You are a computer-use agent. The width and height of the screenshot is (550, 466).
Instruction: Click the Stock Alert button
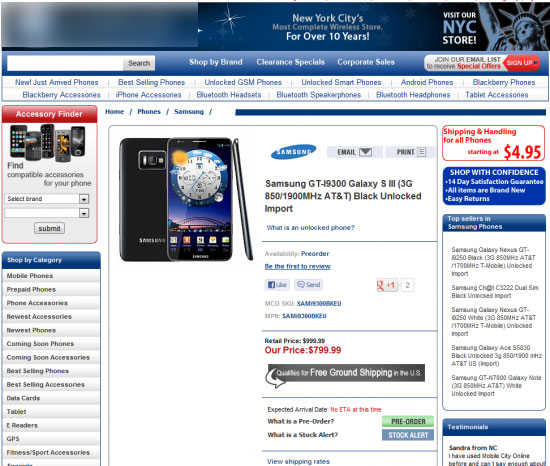pos(408,435)
